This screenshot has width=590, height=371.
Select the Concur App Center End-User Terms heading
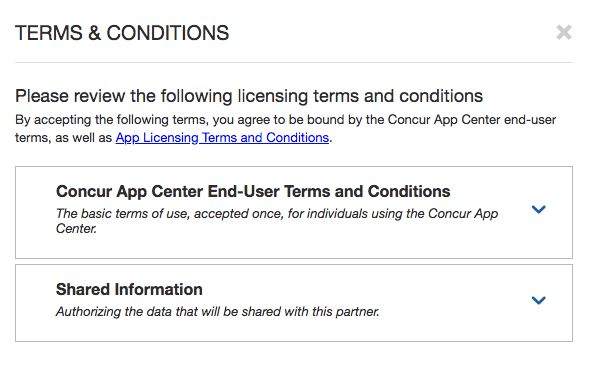(253, 191)
